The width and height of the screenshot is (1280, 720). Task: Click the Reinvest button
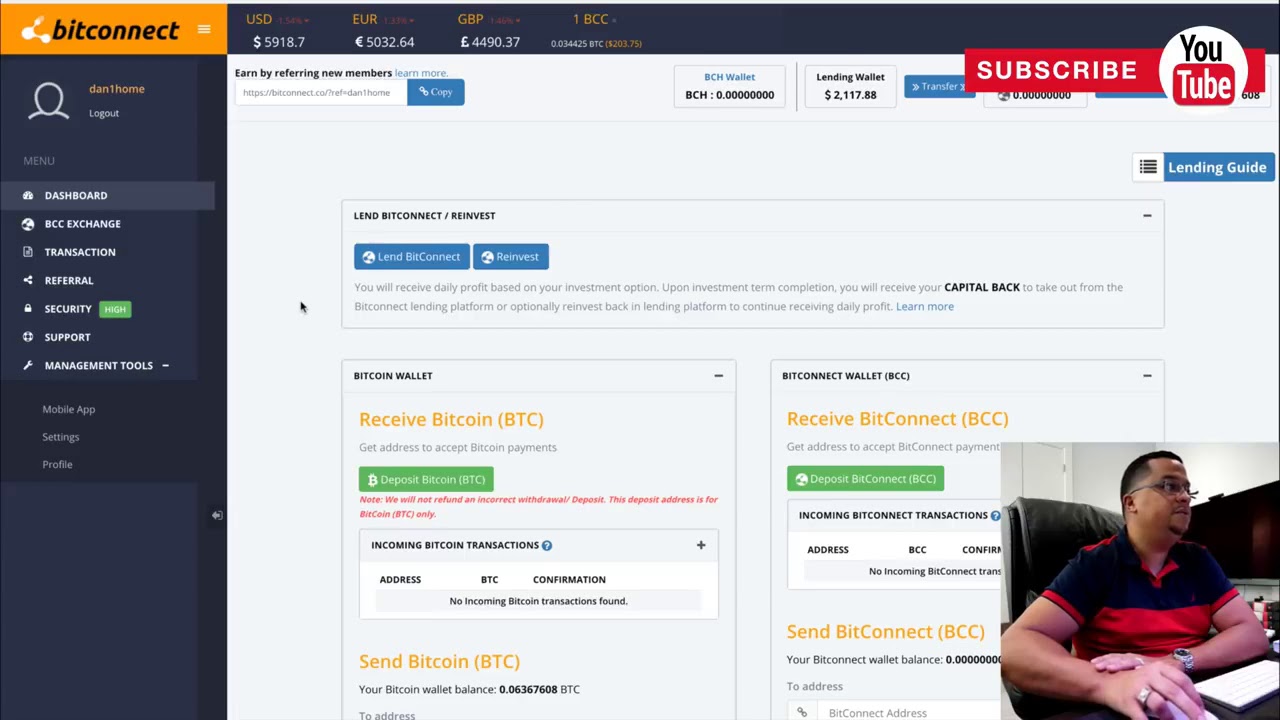tap(510, 257)
